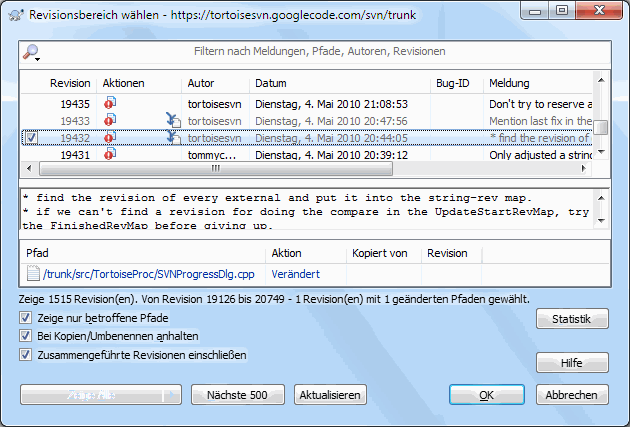
Task: Click the 'Kopiert von' column header
Action: click(384, 253)
